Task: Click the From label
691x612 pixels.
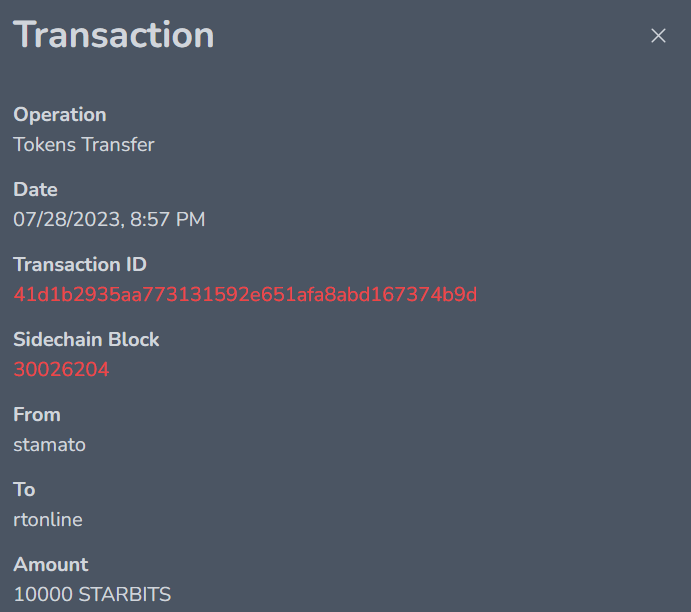Action: pyautogui.click(x=37, y=415)
